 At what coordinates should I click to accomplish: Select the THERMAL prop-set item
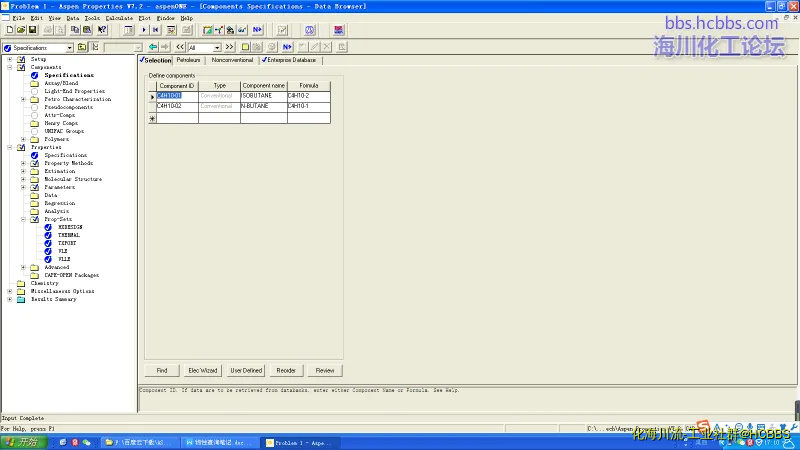(x=68, y=235)
